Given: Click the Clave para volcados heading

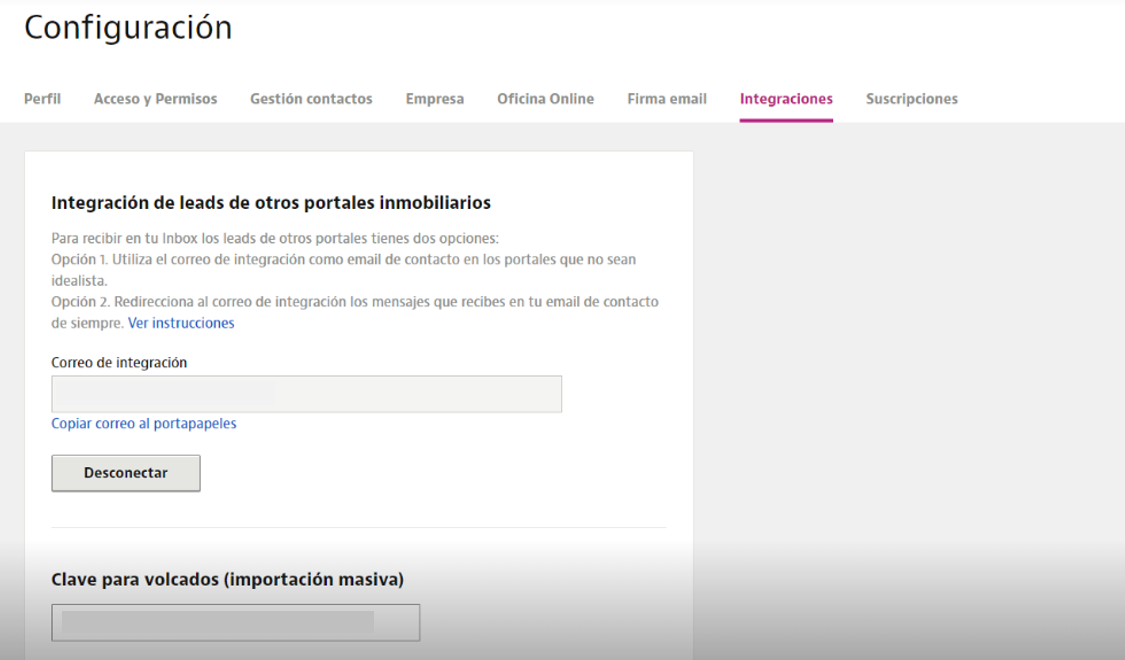Looking at the screenshot, I should tap(227, 579).
